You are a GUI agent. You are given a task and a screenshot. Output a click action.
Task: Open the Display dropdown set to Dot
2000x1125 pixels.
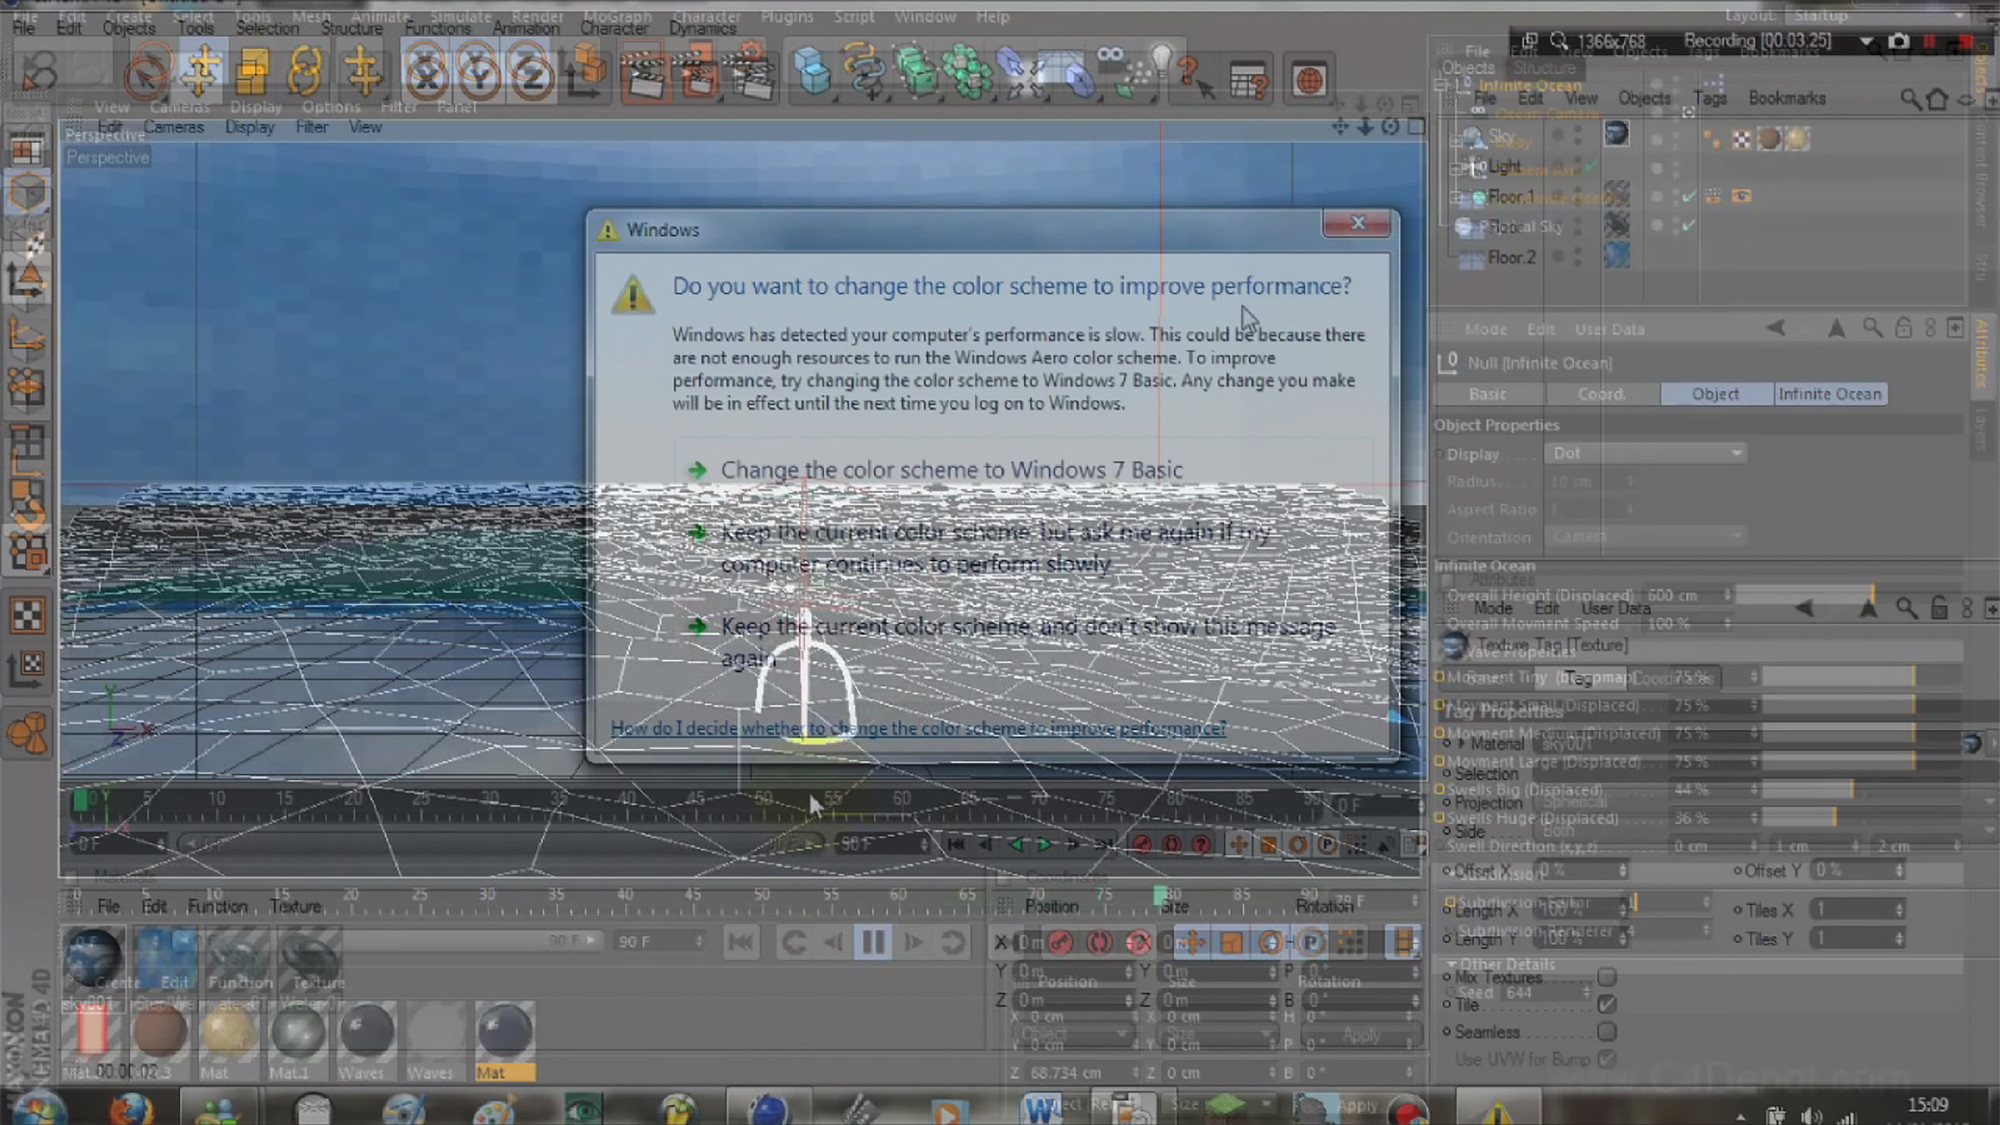pyautogui.click(x=1644, y=453)
